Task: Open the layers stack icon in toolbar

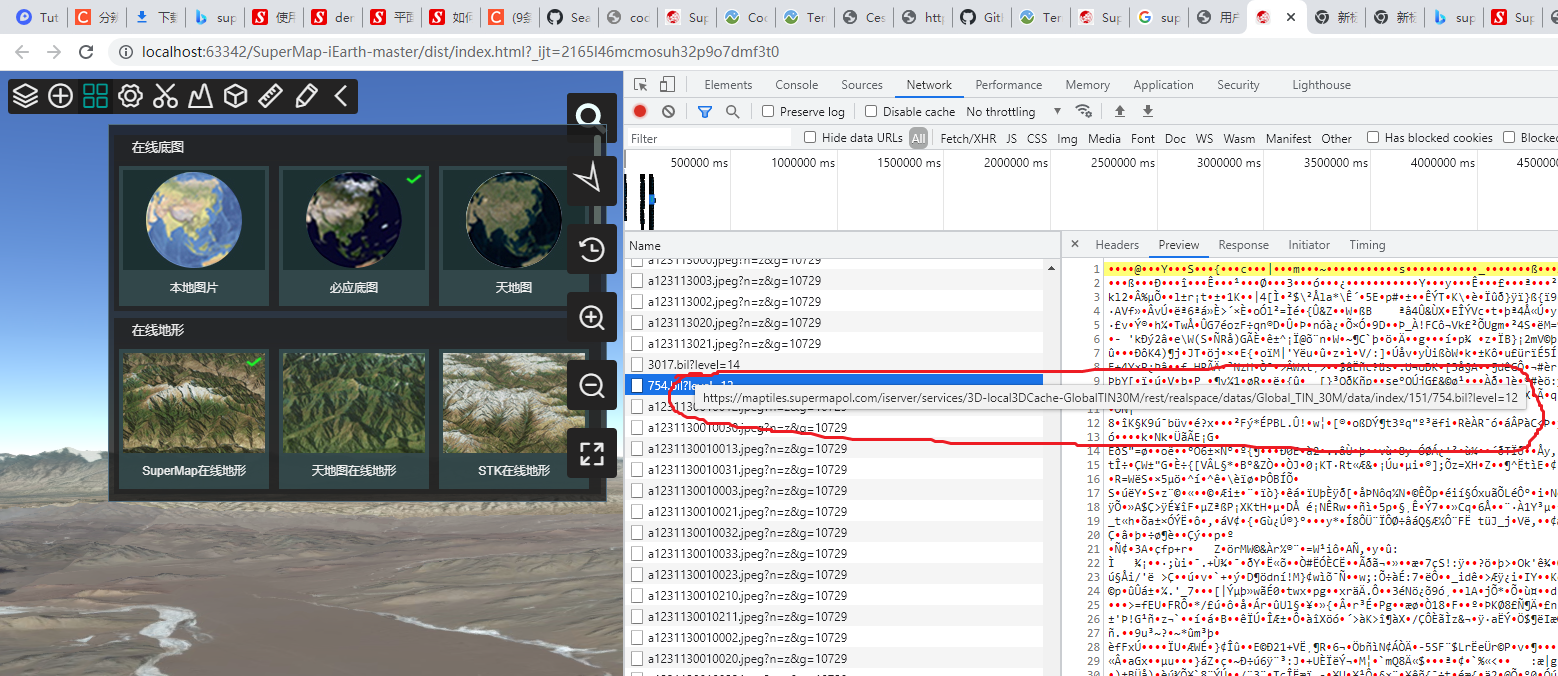Action: 26,96
